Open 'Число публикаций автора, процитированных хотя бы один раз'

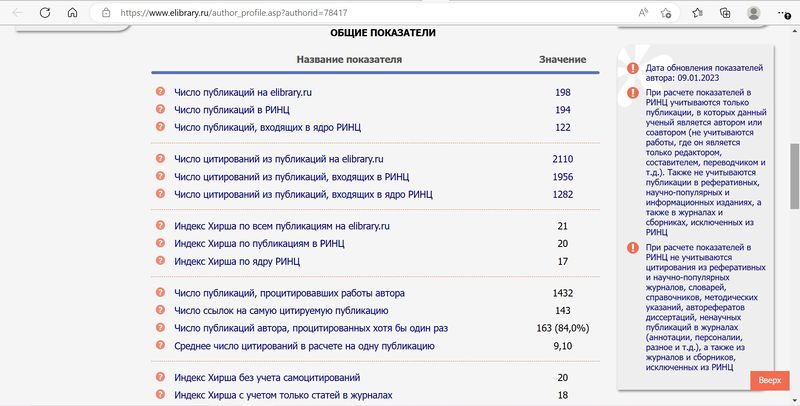point(311,328)
